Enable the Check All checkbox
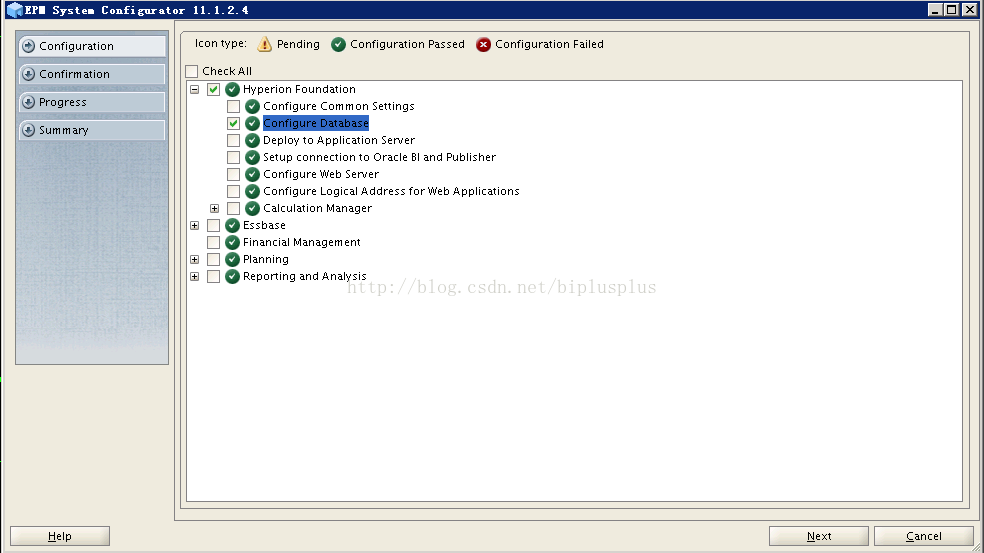Screen dimensions: 984x553 pos(192,71)
